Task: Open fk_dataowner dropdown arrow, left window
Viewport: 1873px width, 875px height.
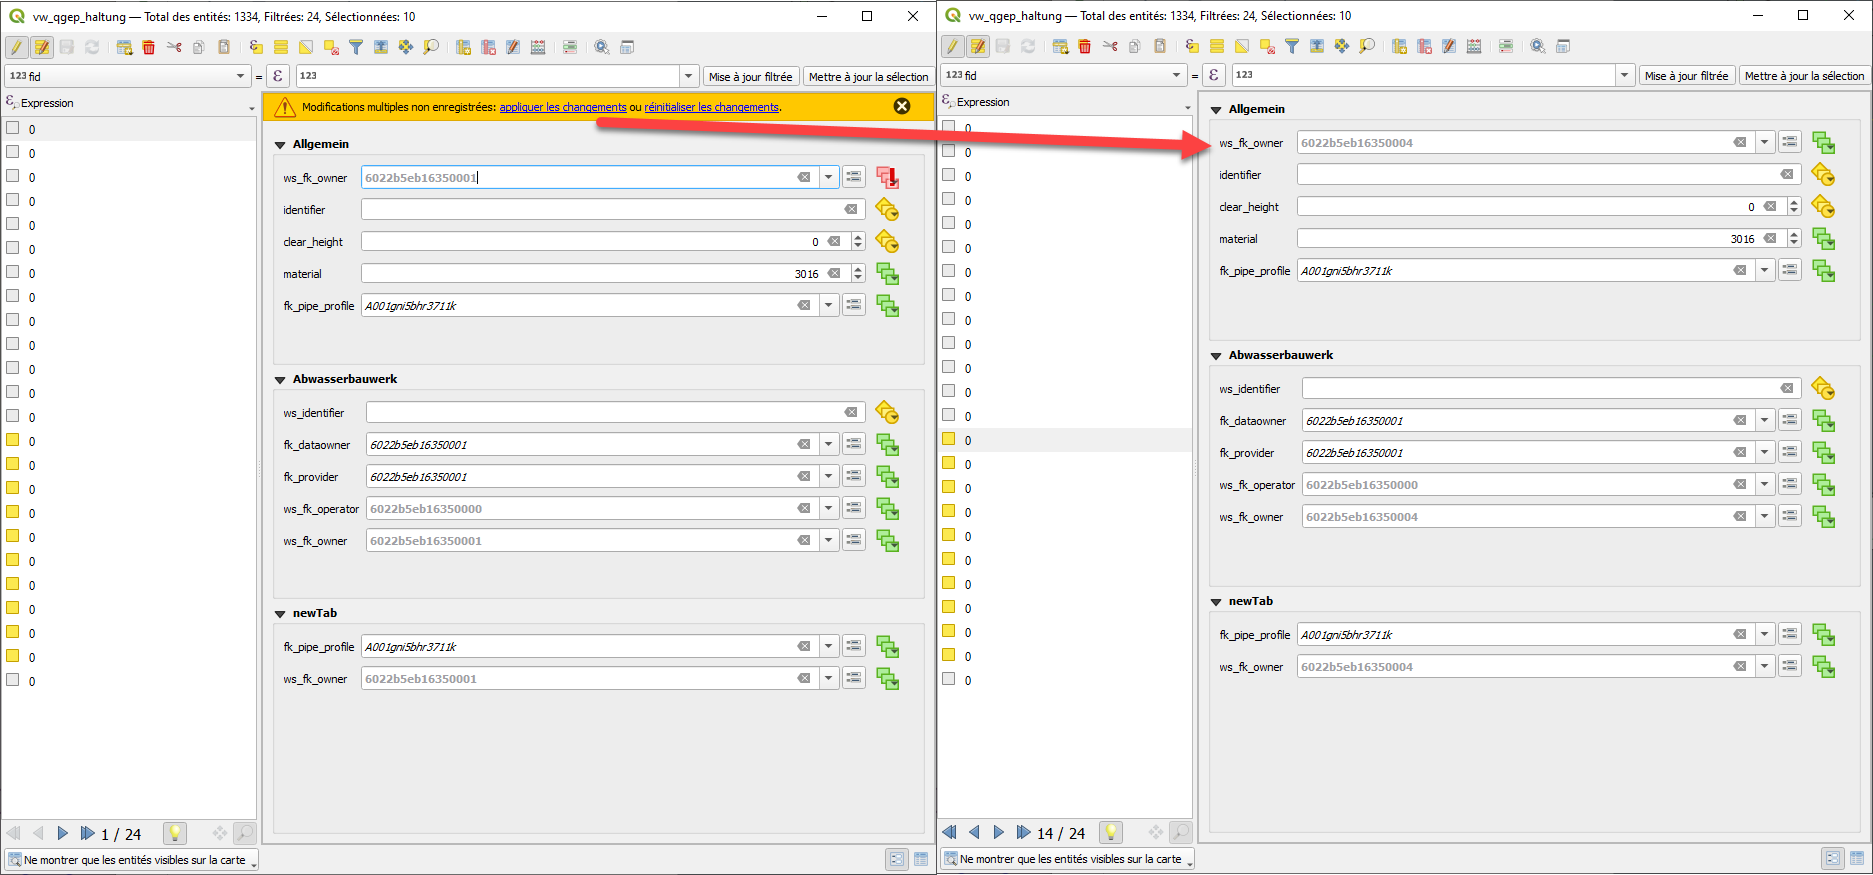Action: tap(829, 445)
